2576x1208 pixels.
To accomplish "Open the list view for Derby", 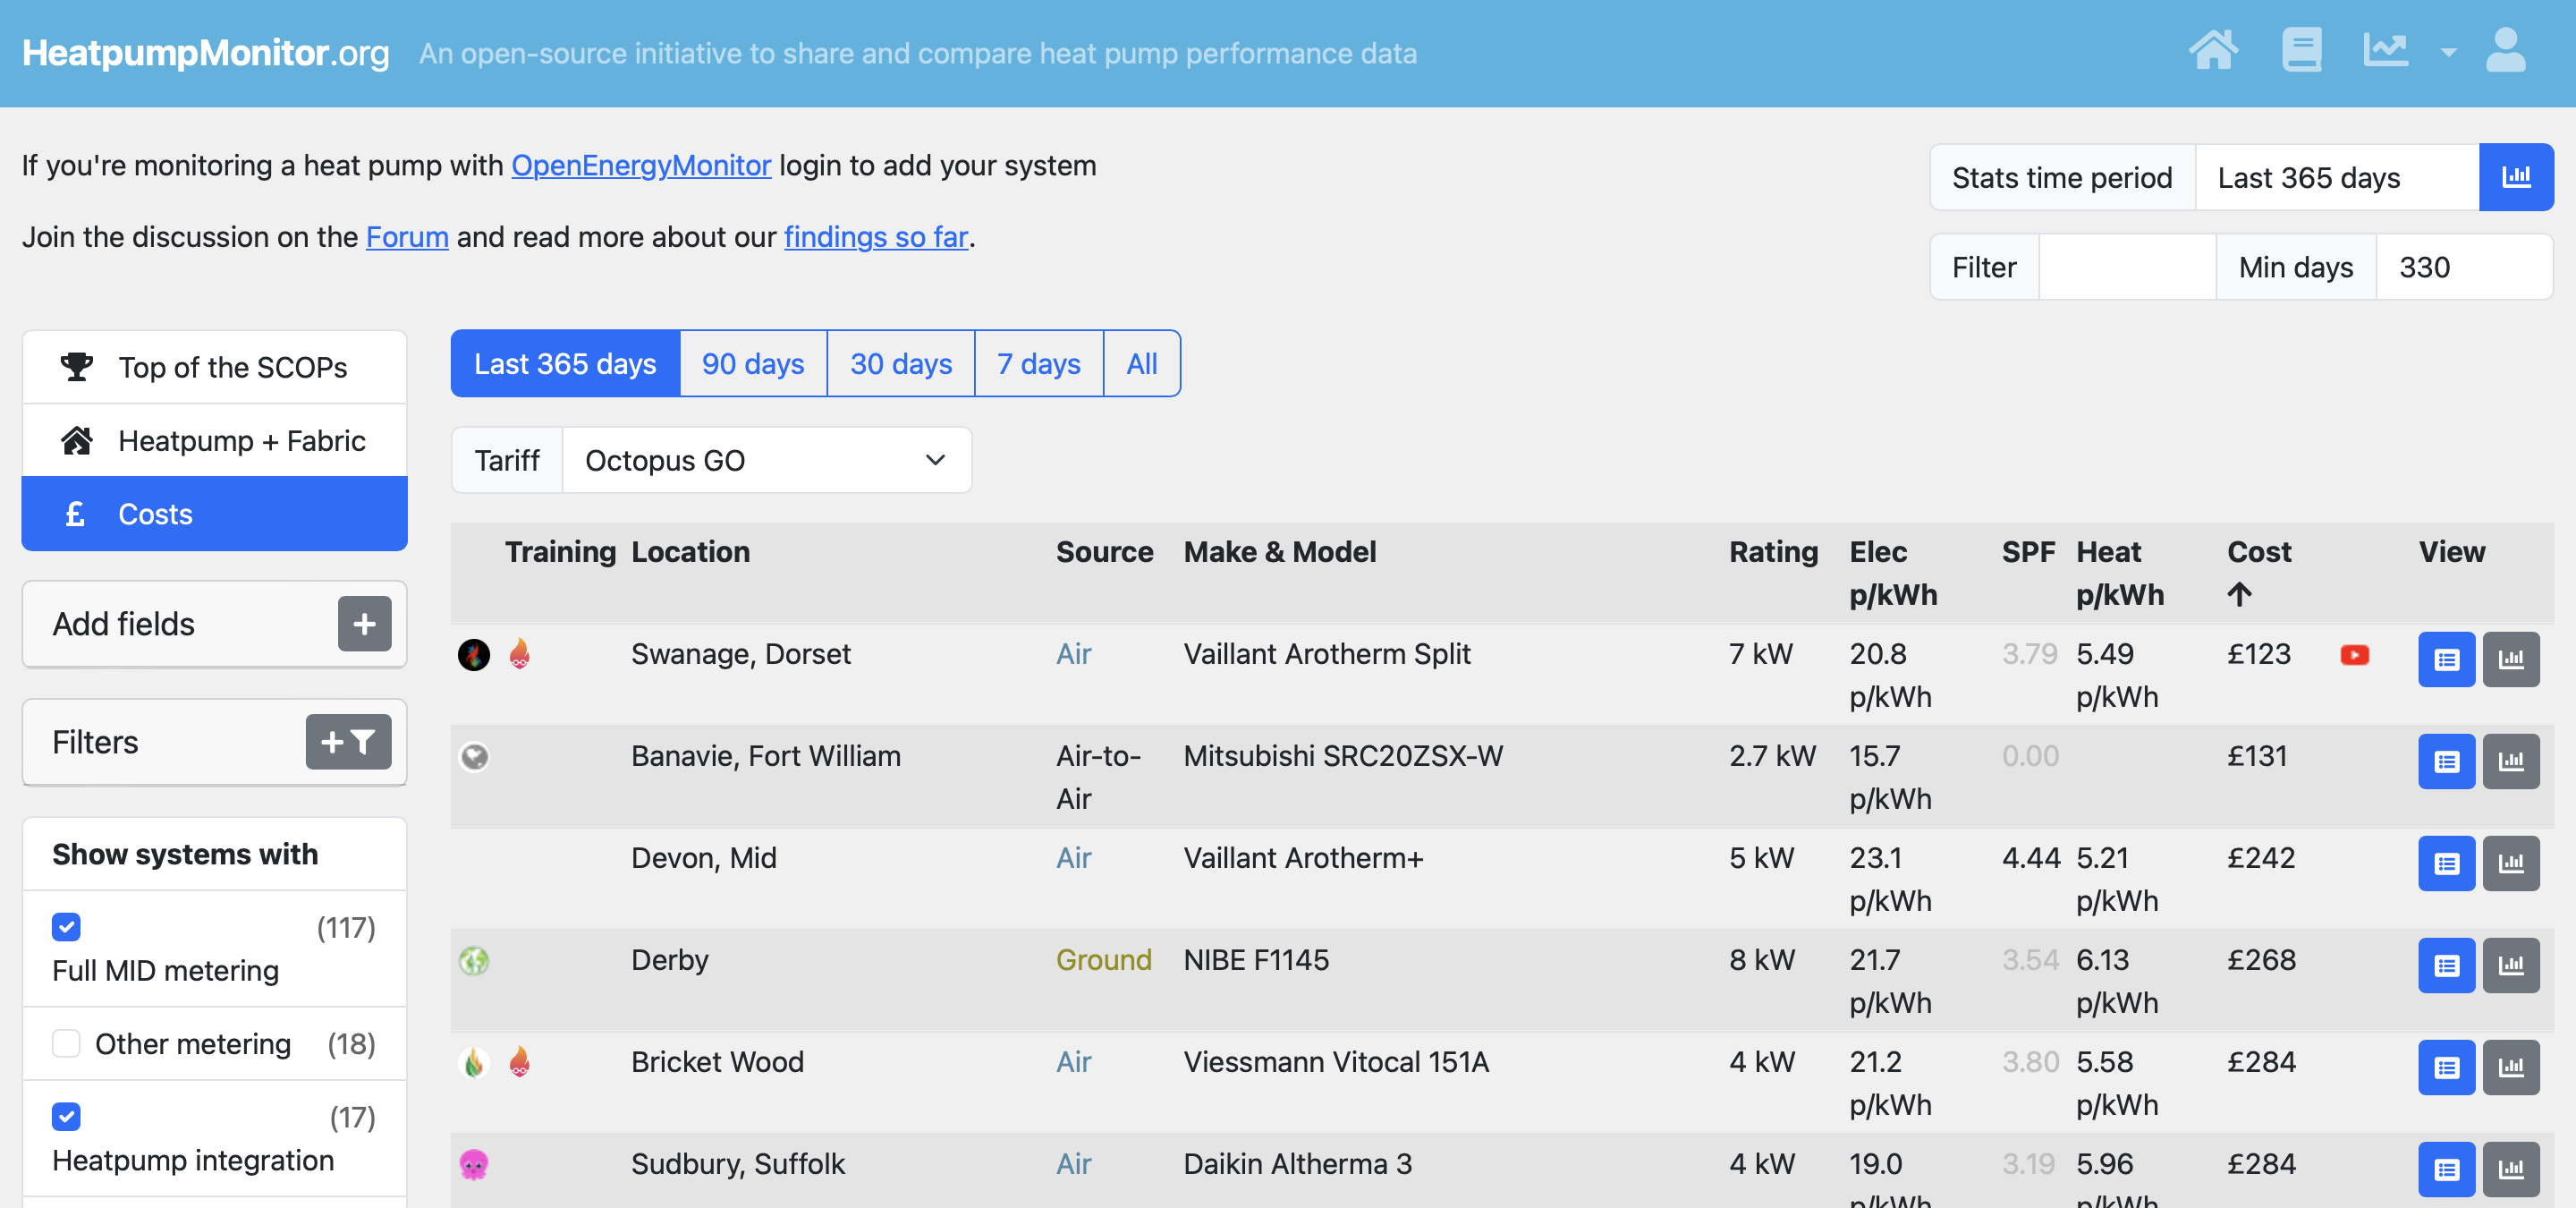I will (x=2446, y=966).
